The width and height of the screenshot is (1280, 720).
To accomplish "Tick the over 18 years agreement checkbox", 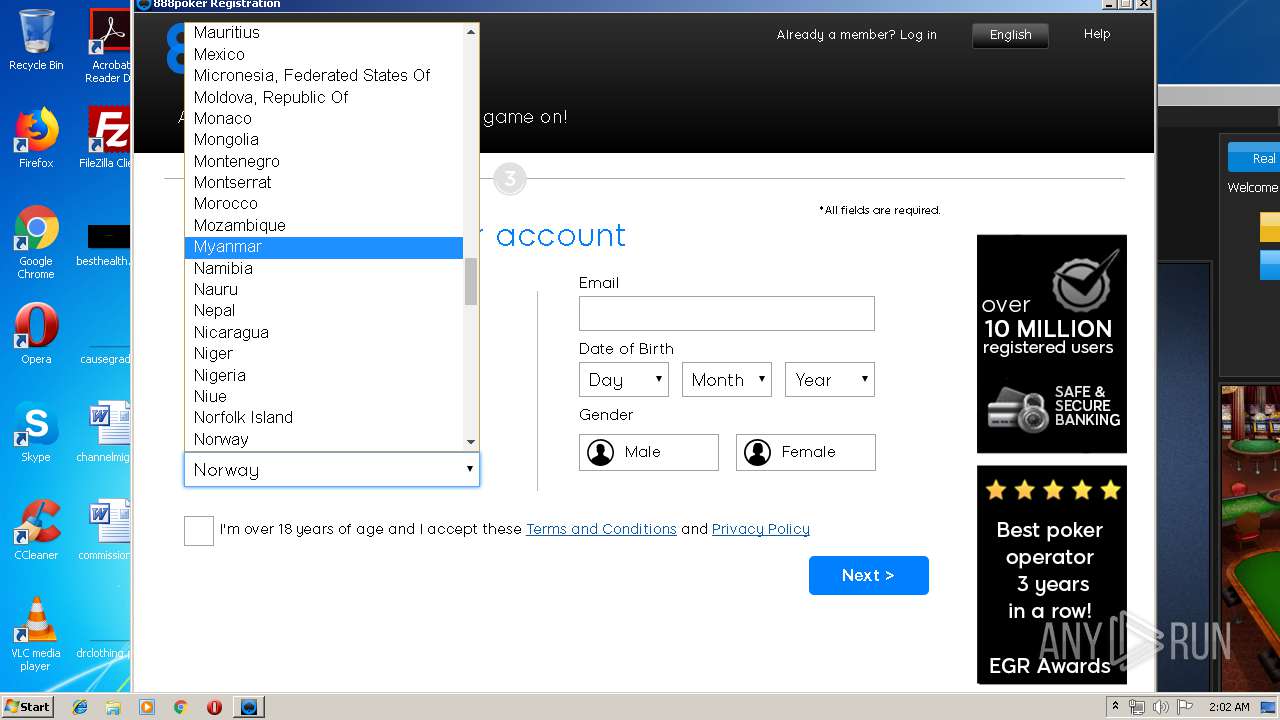I will click(199, 531).
